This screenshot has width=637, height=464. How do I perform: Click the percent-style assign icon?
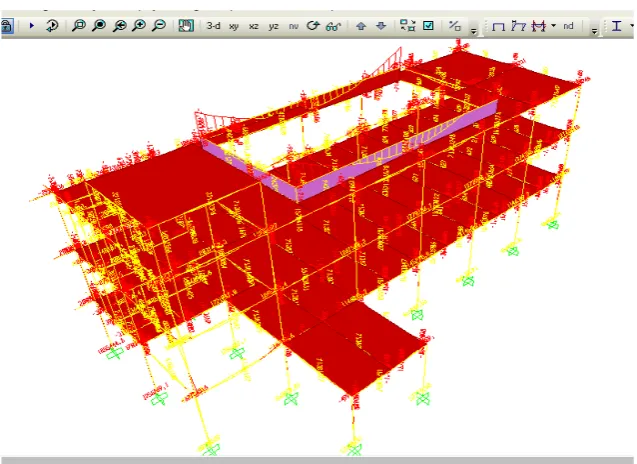[x=455, y=26]
